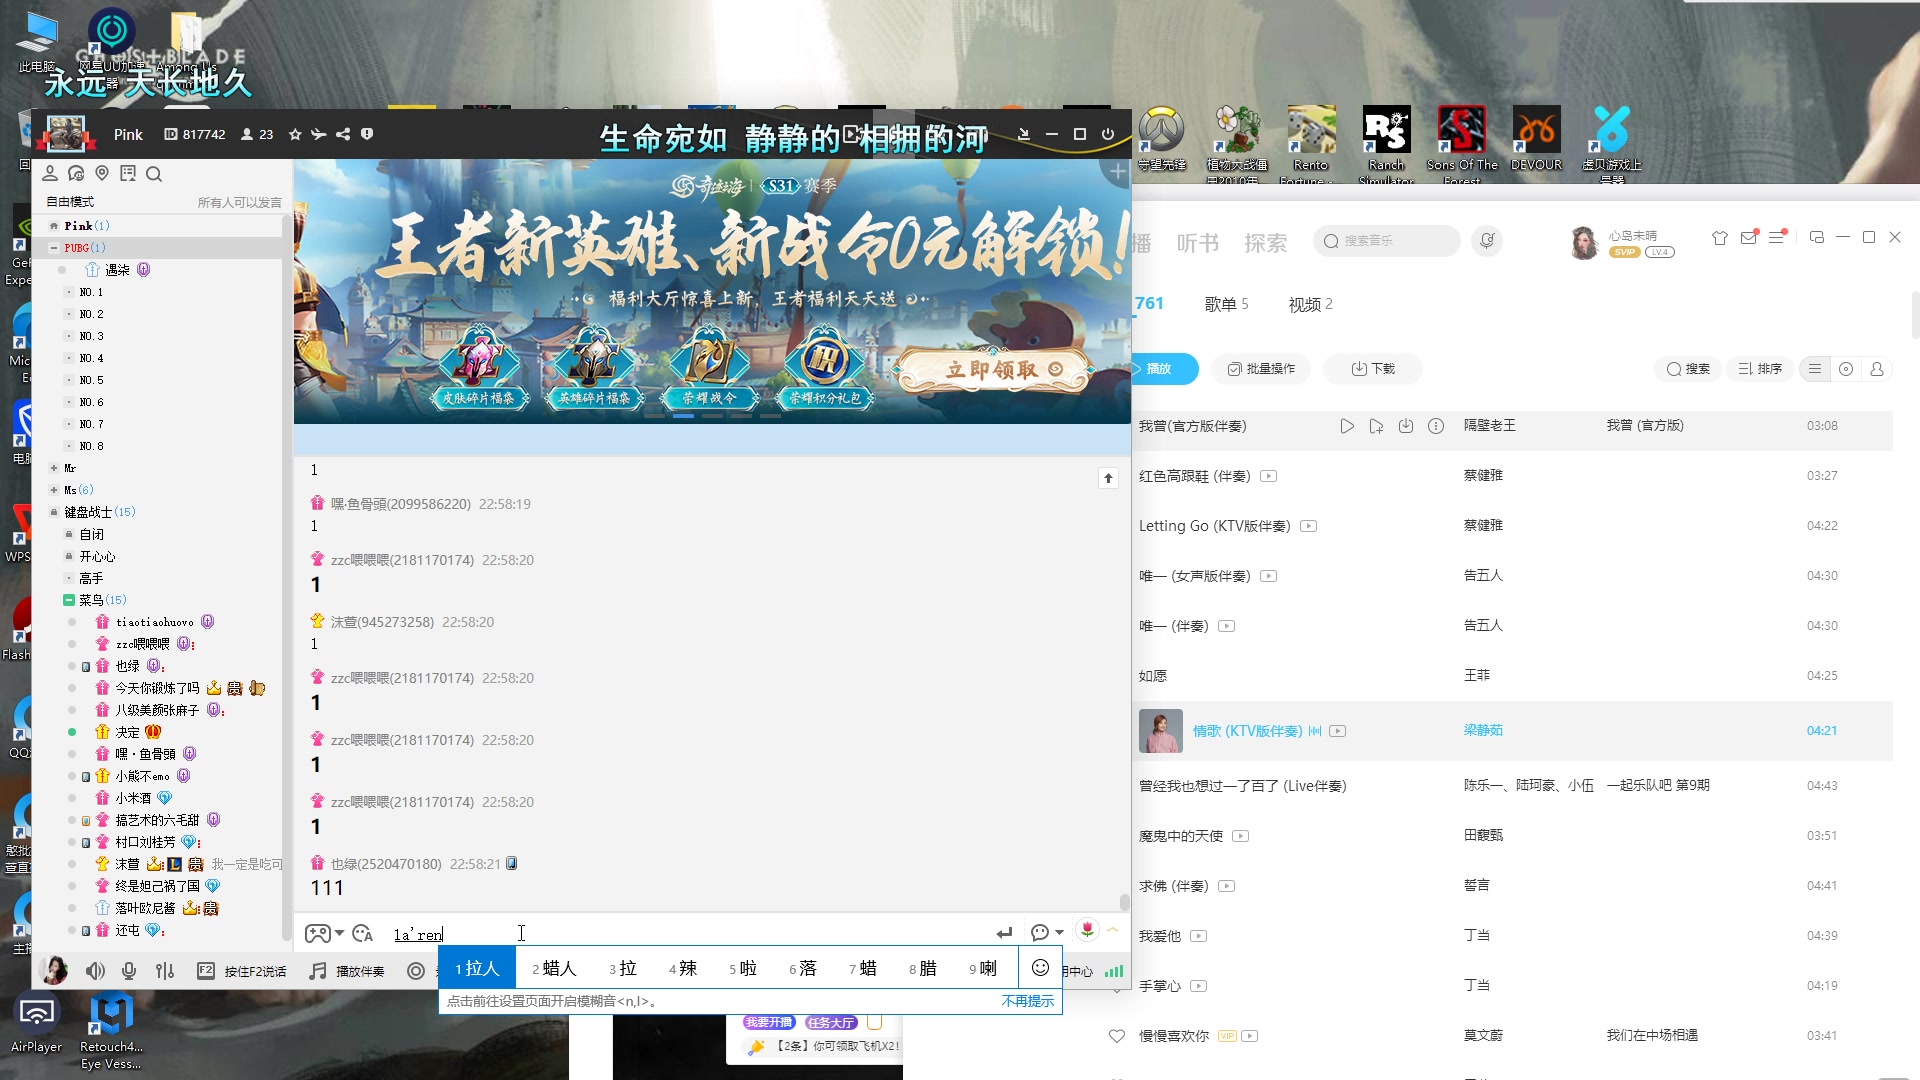Click the location pin icon above the channel tree

coord(102,174)
